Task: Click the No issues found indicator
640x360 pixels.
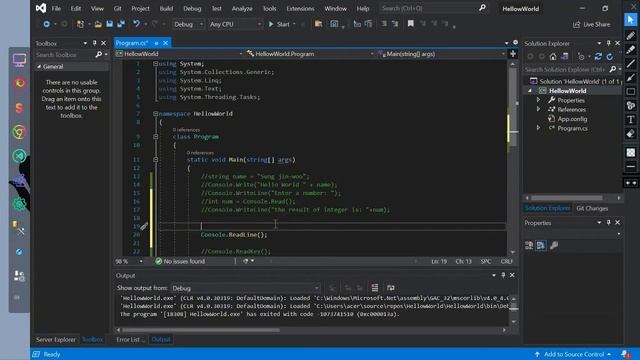Action: point(180,261)
